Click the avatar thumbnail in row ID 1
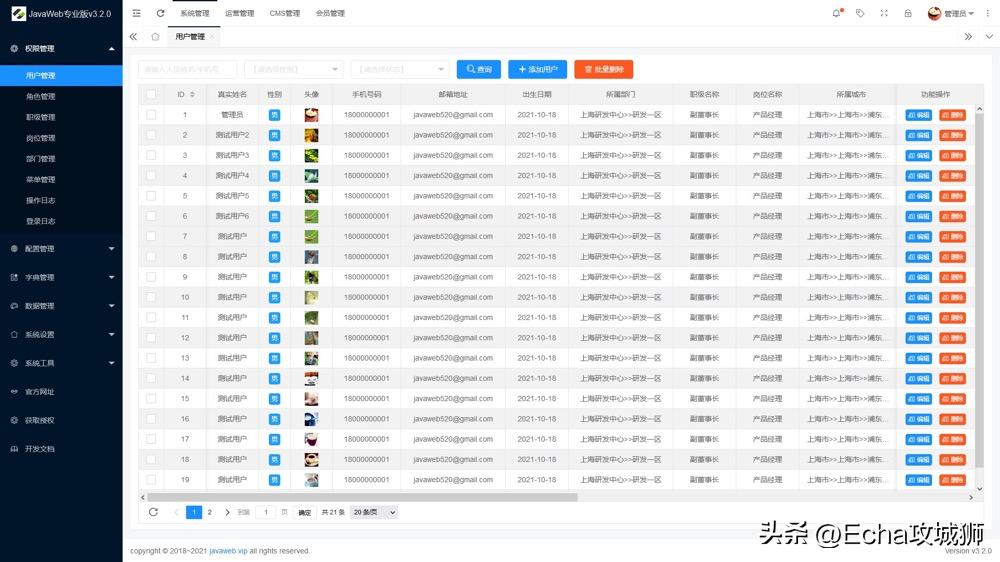1000x562 pixels. click(311, 115)
